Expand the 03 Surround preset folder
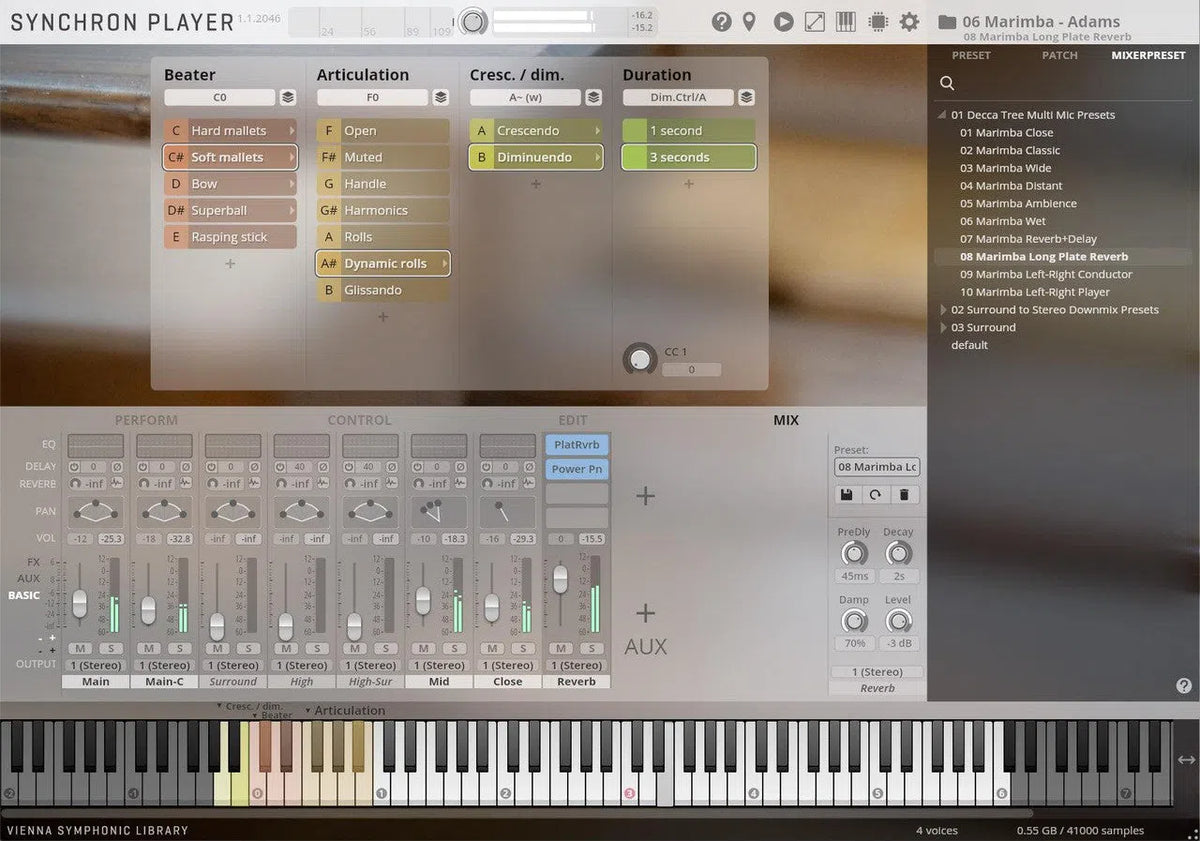The image size is (1200, 841). 942,327
